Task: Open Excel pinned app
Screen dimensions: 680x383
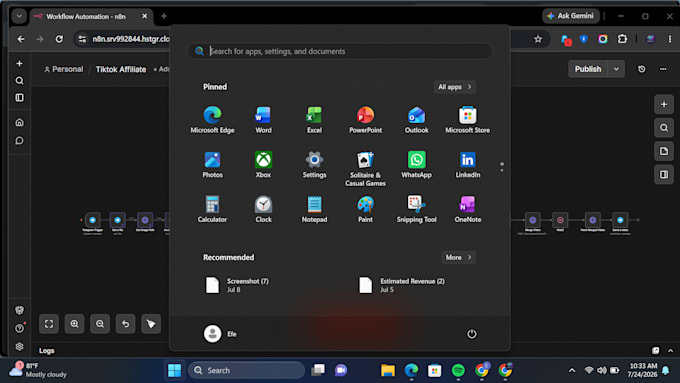Action: coord(314,120)
